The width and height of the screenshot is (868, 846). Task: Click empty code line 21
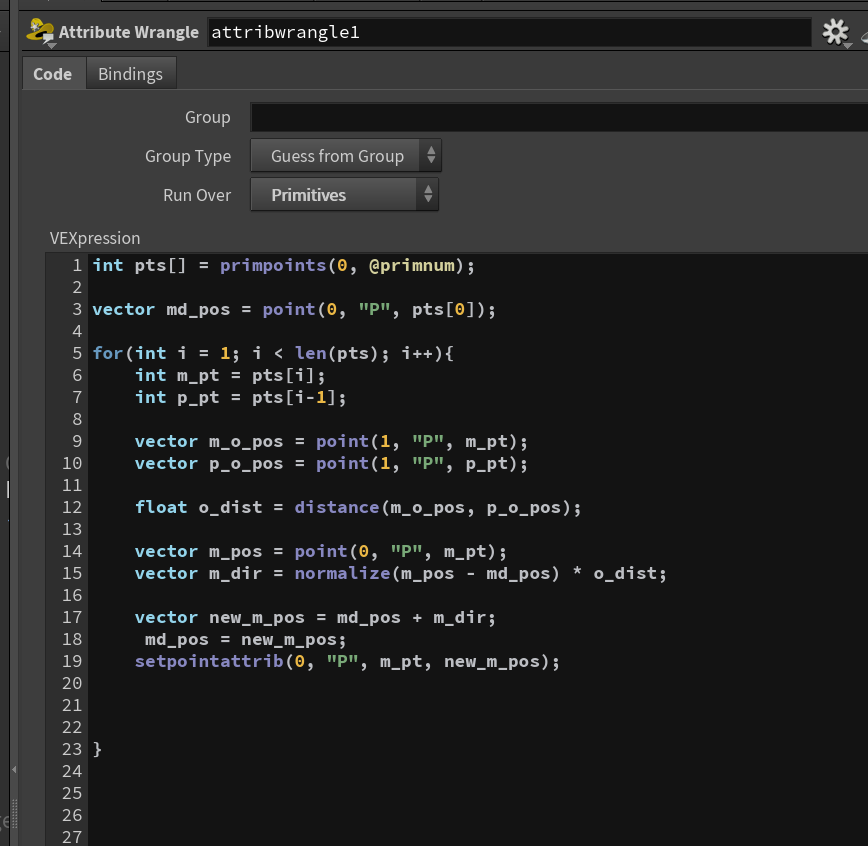point(476,705)
